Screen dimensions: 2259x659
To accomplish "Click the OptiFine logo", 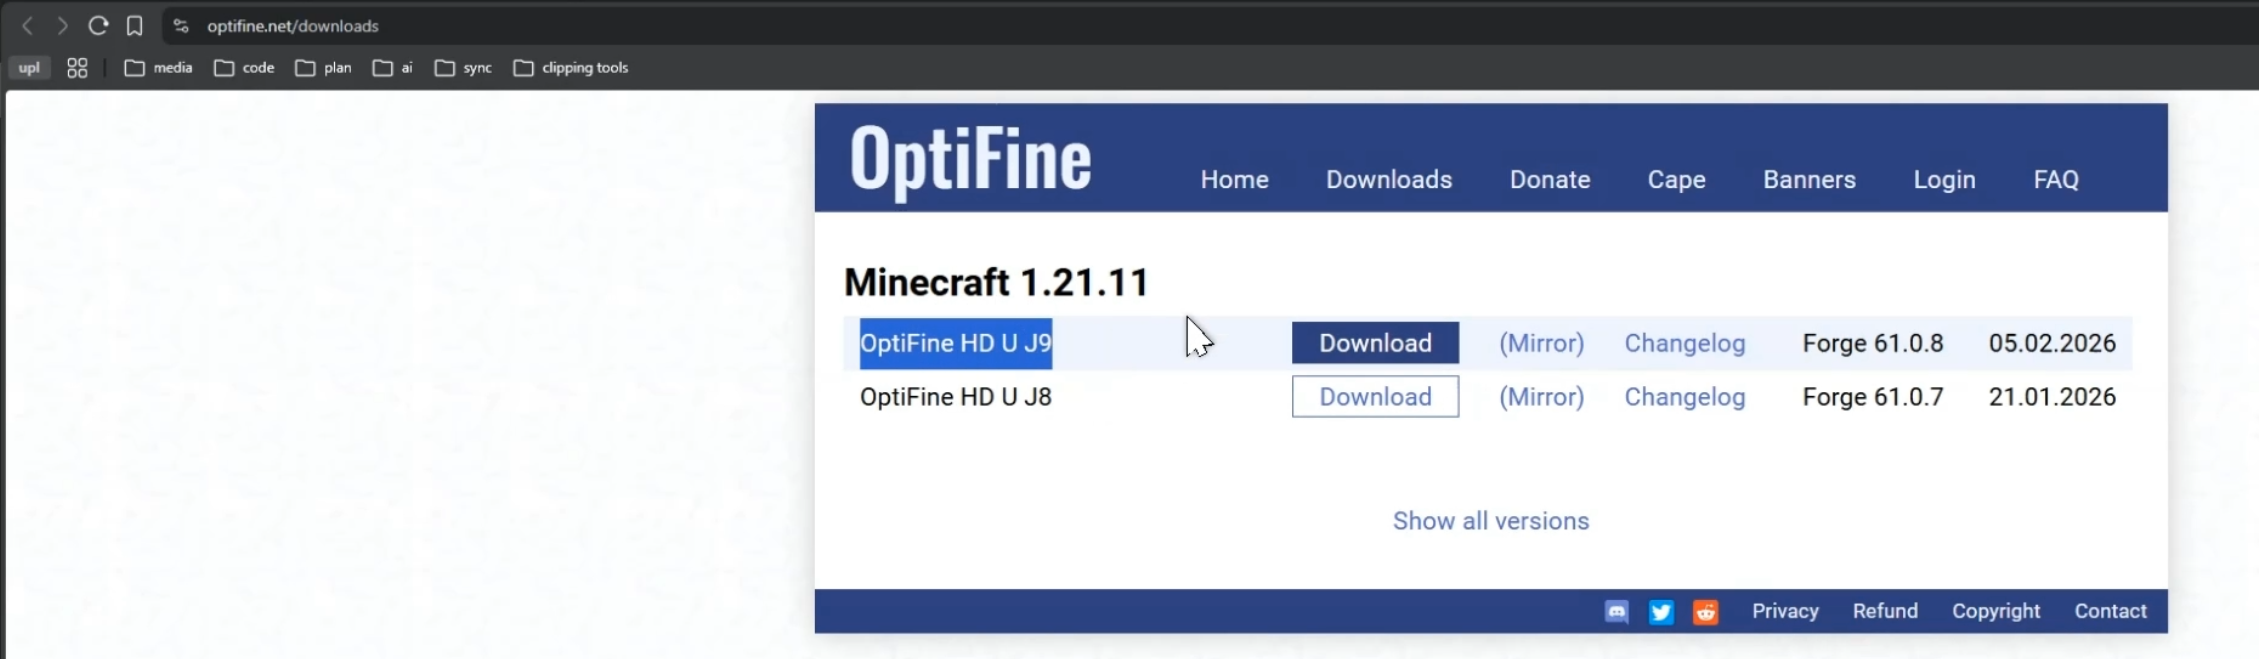I will point(970,161).
